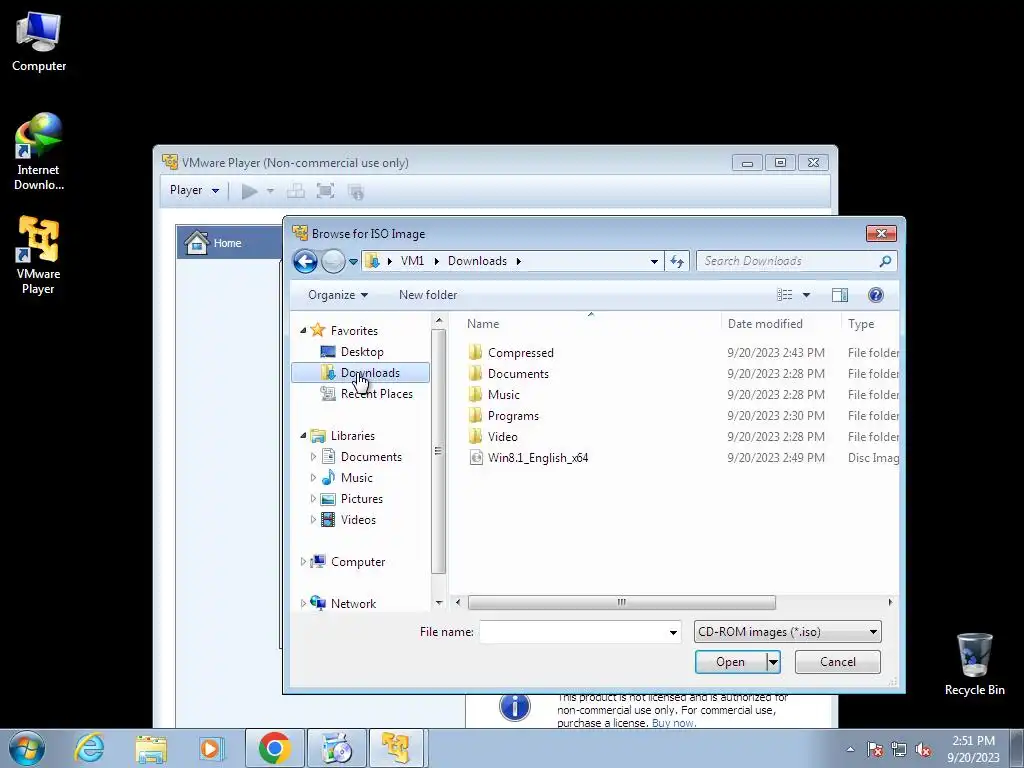This screenshot has height=768, width=1024.
Task: Click the Change your view icon
Action: click(784, 295)
